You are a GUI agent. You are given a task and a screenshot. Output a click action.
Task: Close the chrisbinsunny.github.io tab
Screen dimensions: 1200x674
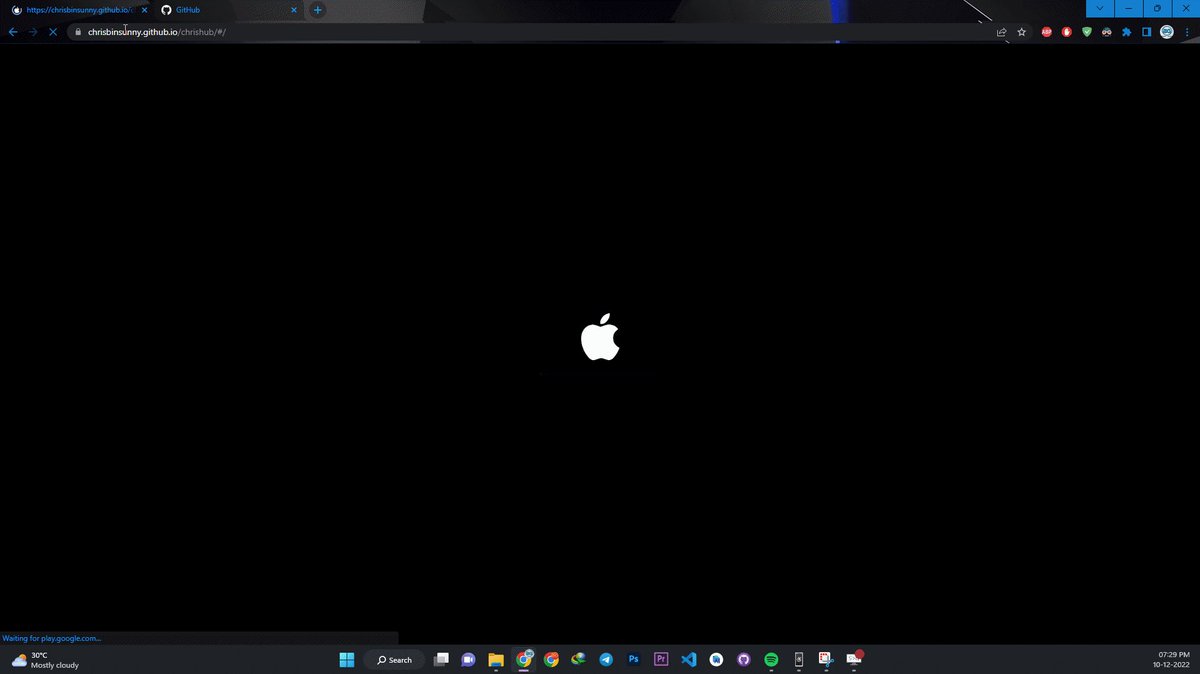click(144, 10)
